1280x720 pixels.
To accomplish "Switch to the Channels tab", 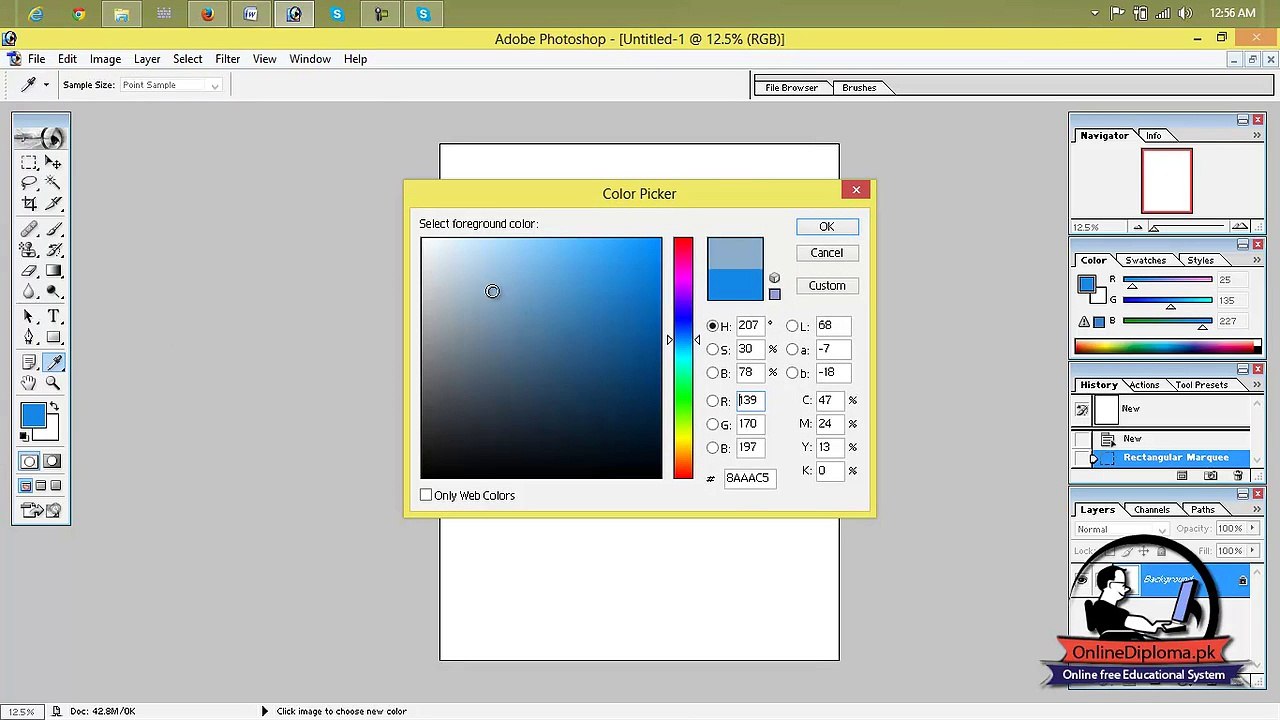I will [x=1152, y=510].
